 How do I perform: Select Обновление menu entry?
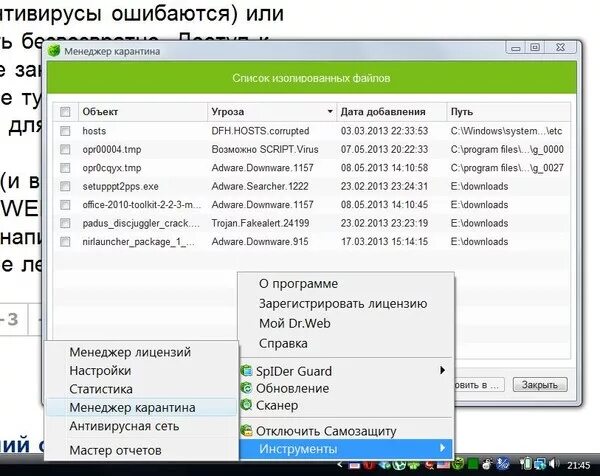pos(292,388)
